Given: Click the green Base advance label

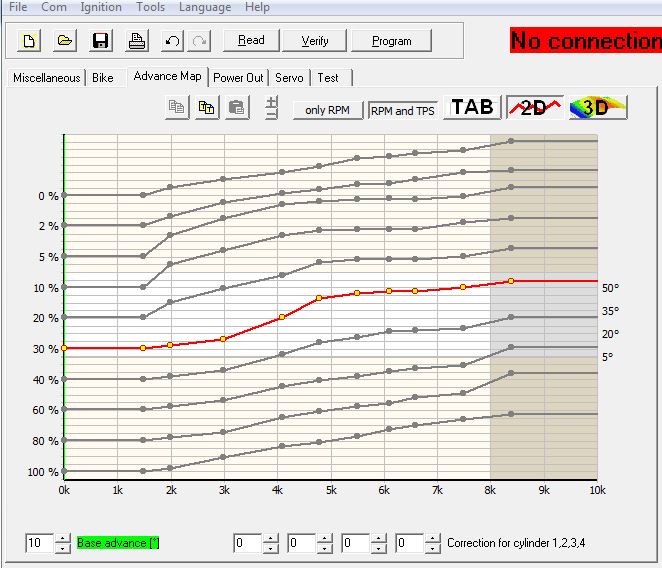Looking at the screenshot, I should coord(118,543).
